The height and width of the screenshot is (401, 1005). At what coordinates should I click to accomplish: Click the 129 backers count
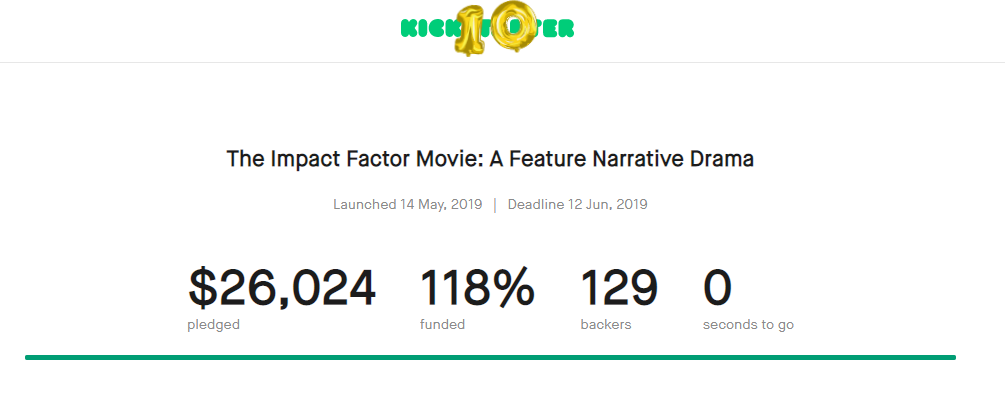[619, 288]
